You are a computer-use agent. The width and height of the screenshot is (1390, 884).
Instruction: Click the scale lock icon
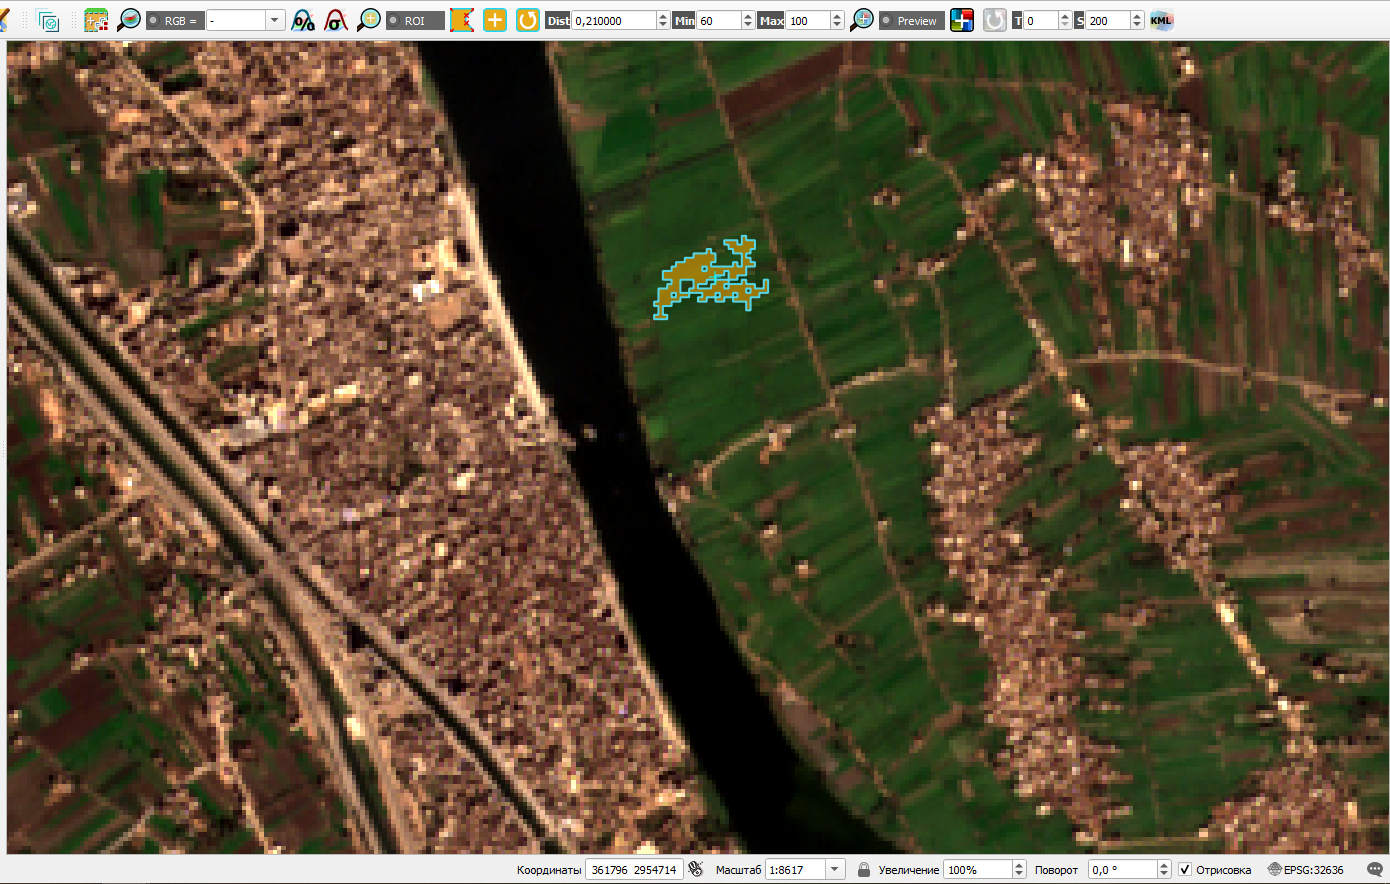point(864,870)
